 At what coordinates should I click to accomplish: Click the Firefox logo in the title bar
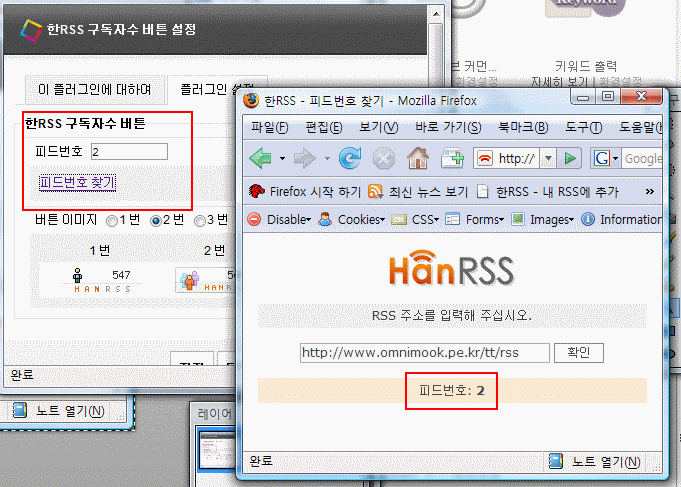click(251, 101)
